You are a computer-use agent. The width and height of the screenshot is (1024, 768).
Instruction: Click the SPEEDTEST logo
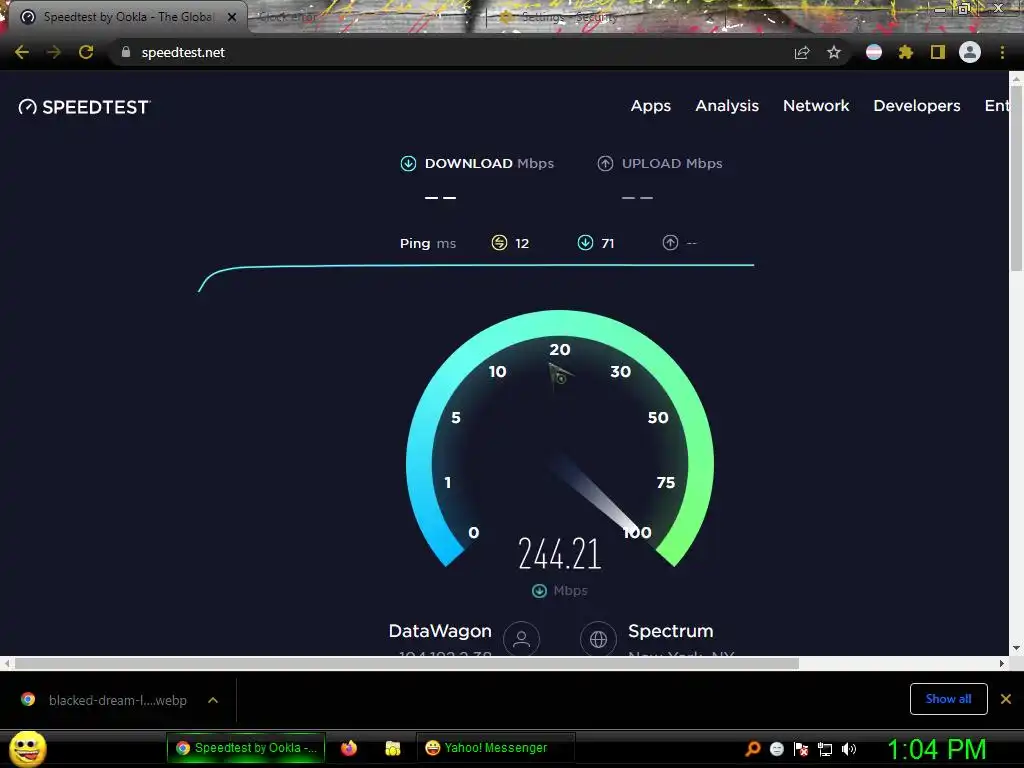tap(84, 107)
